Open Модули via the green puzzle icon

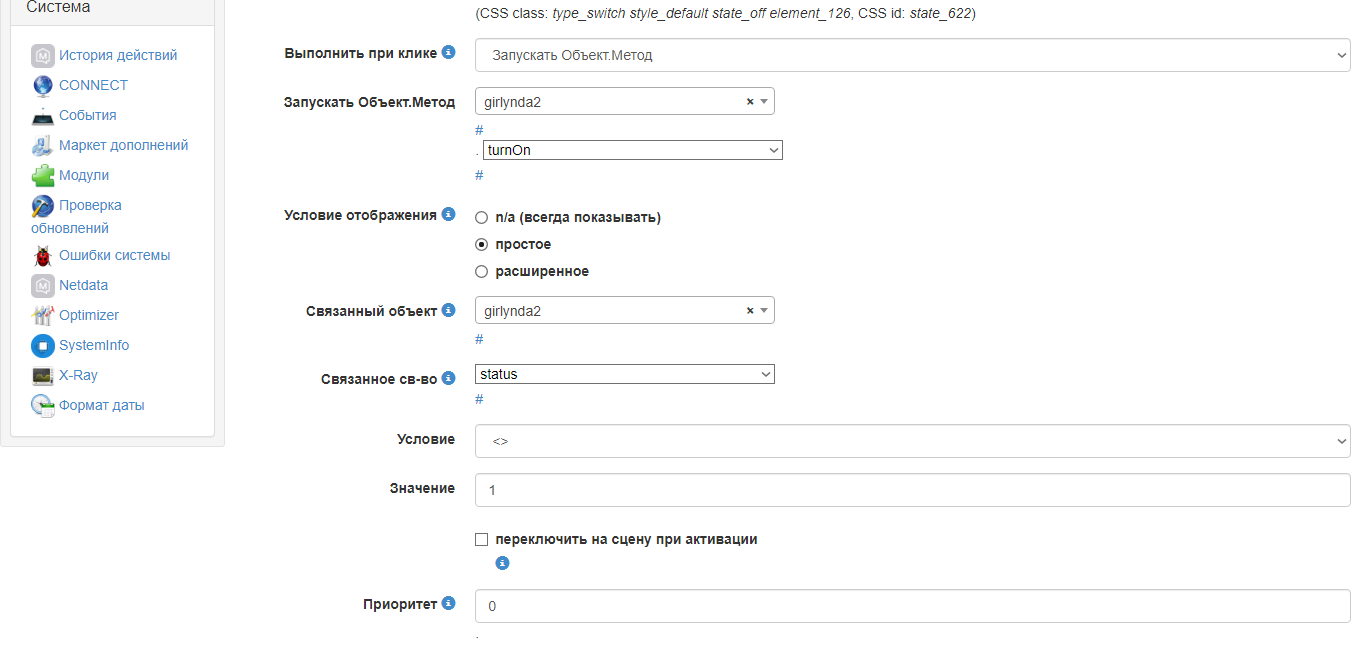point(42,175)
